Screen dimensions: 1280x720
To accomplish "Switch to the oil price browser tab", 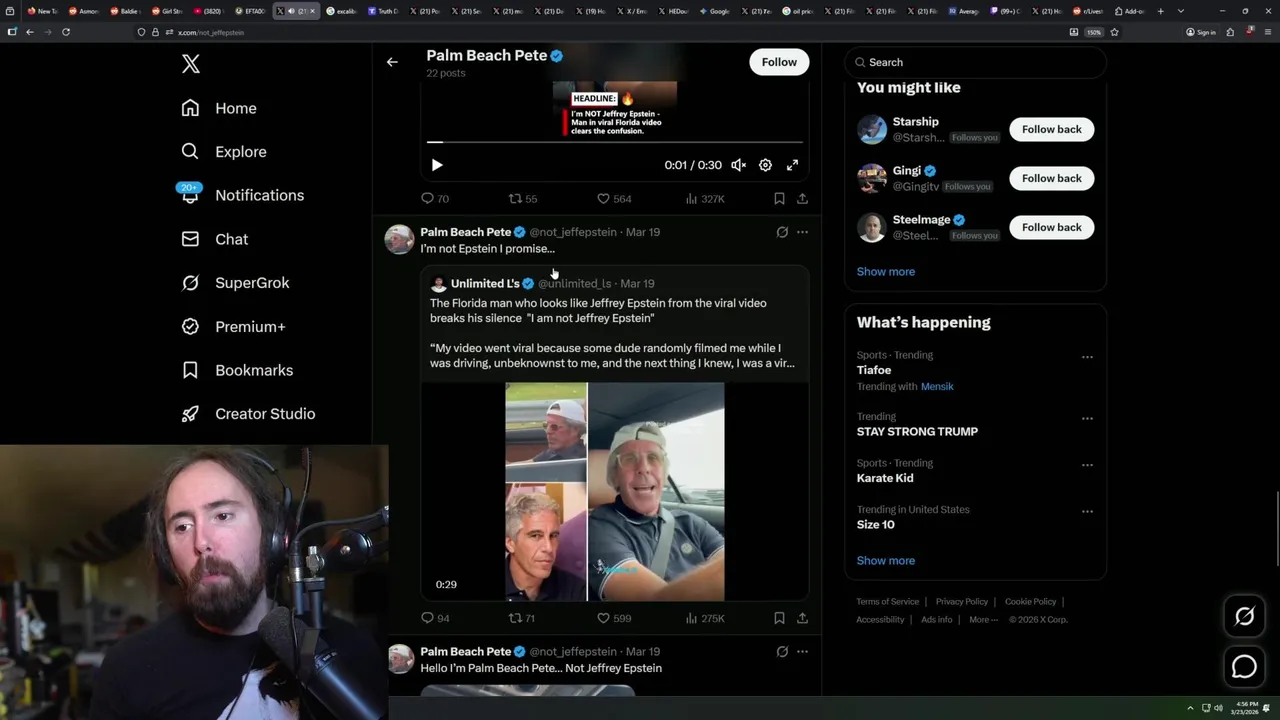I will [799, 11].
